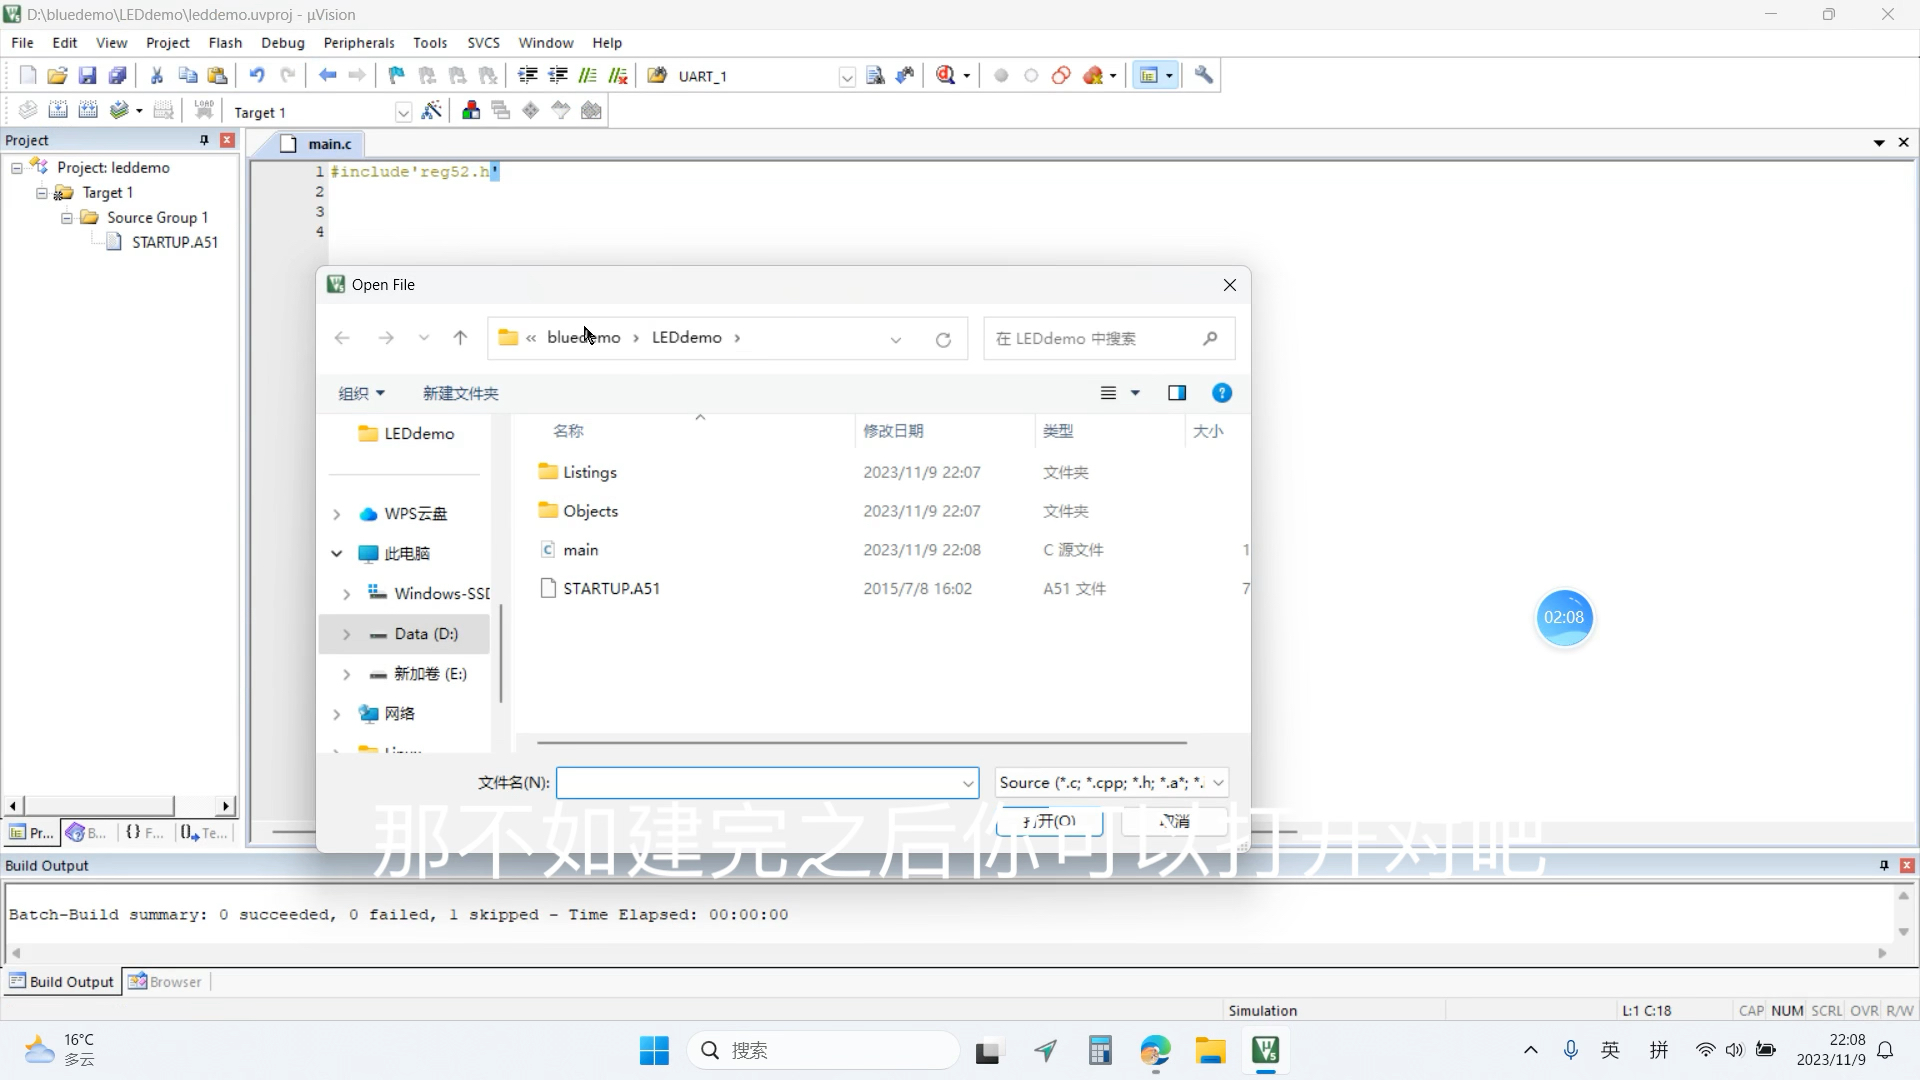Open the Source file type filter dropdown
The height and width of the screenshot is (1080, 1920).
1217,783
